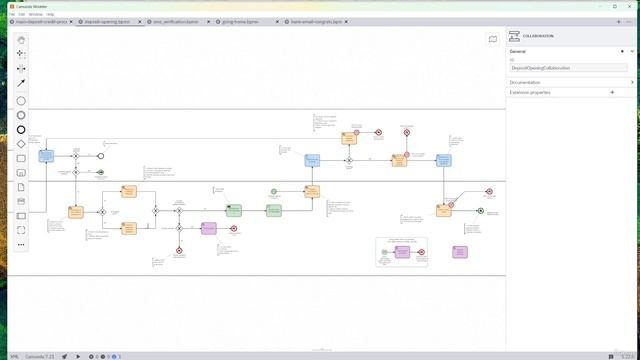
Task: Select the purple task inside the event subprocess
Action: [402, 252]
